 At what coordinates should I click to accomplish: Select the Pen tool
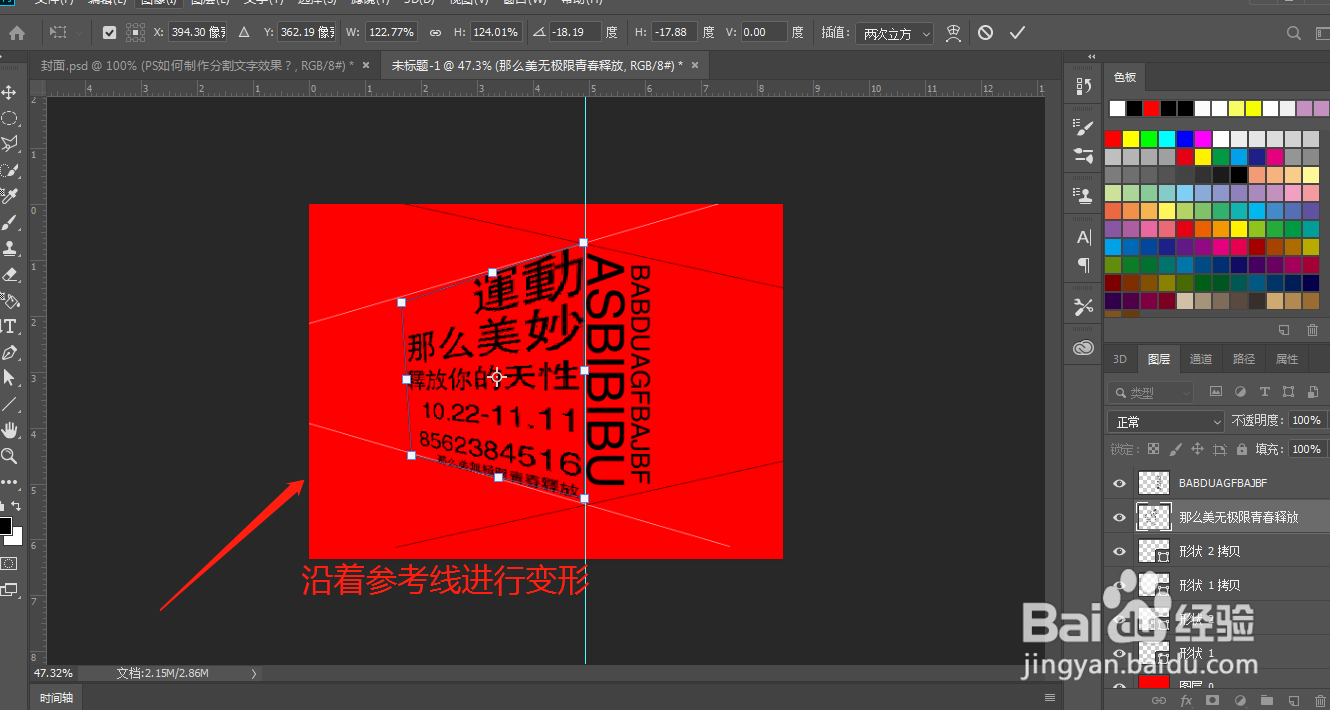(x=9, y=352)
